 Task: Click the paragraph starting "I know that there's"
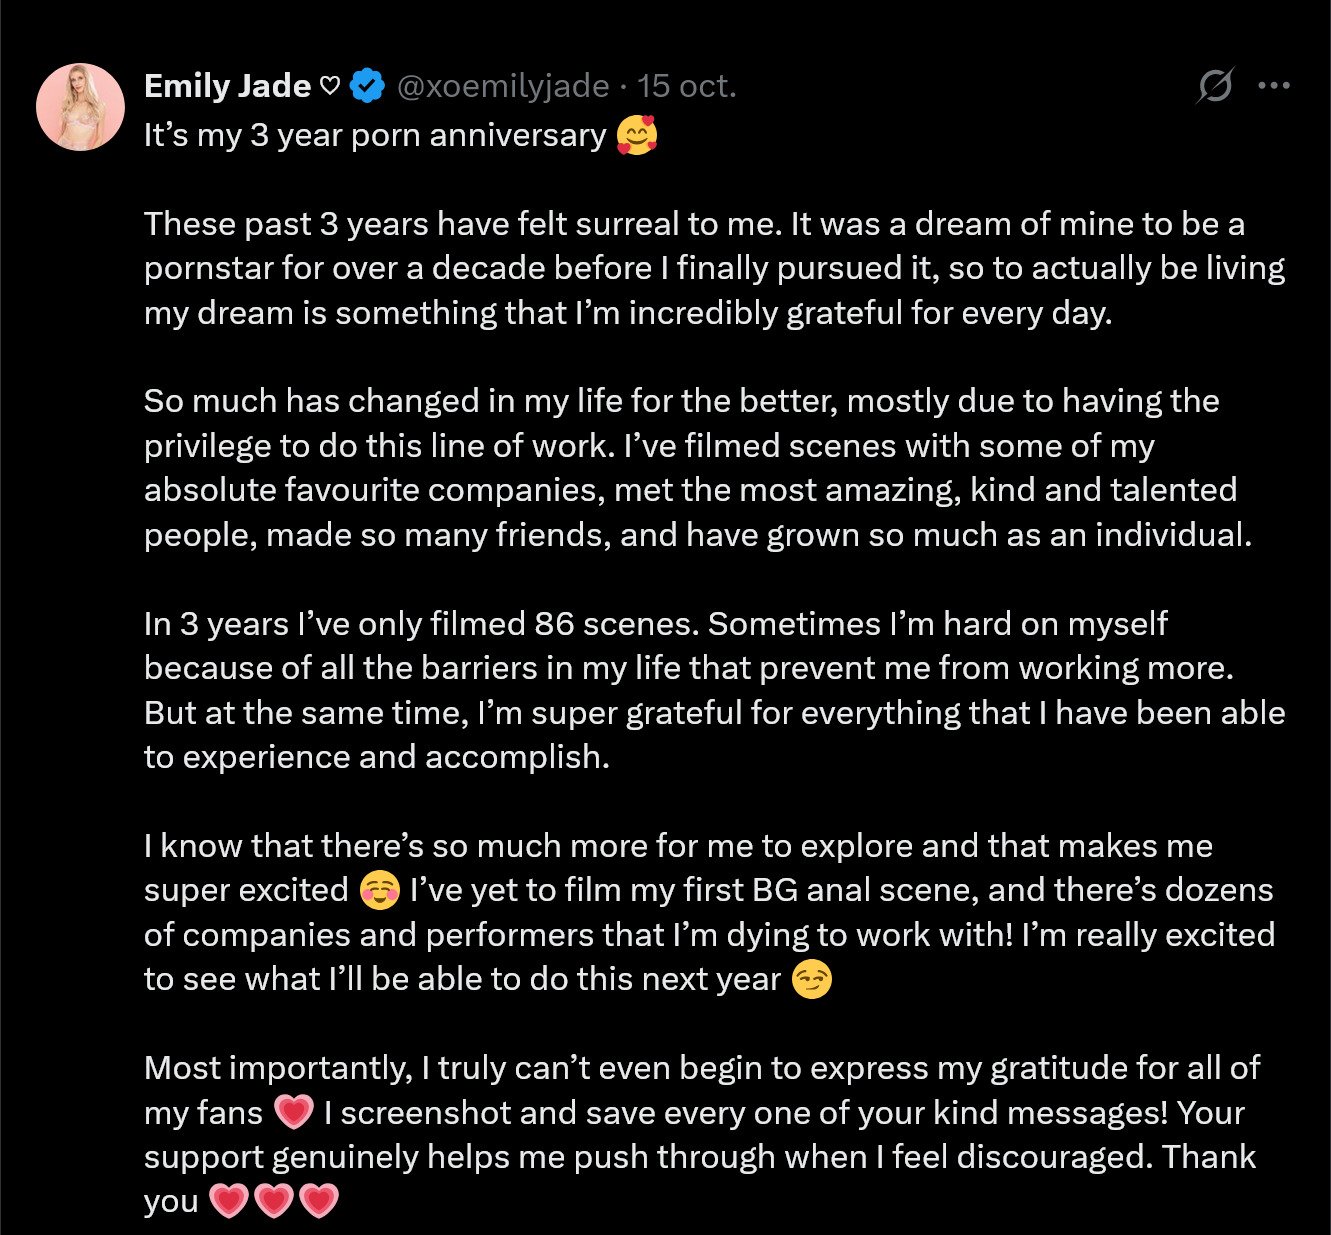pyautogui.click(x=700, y=912)
